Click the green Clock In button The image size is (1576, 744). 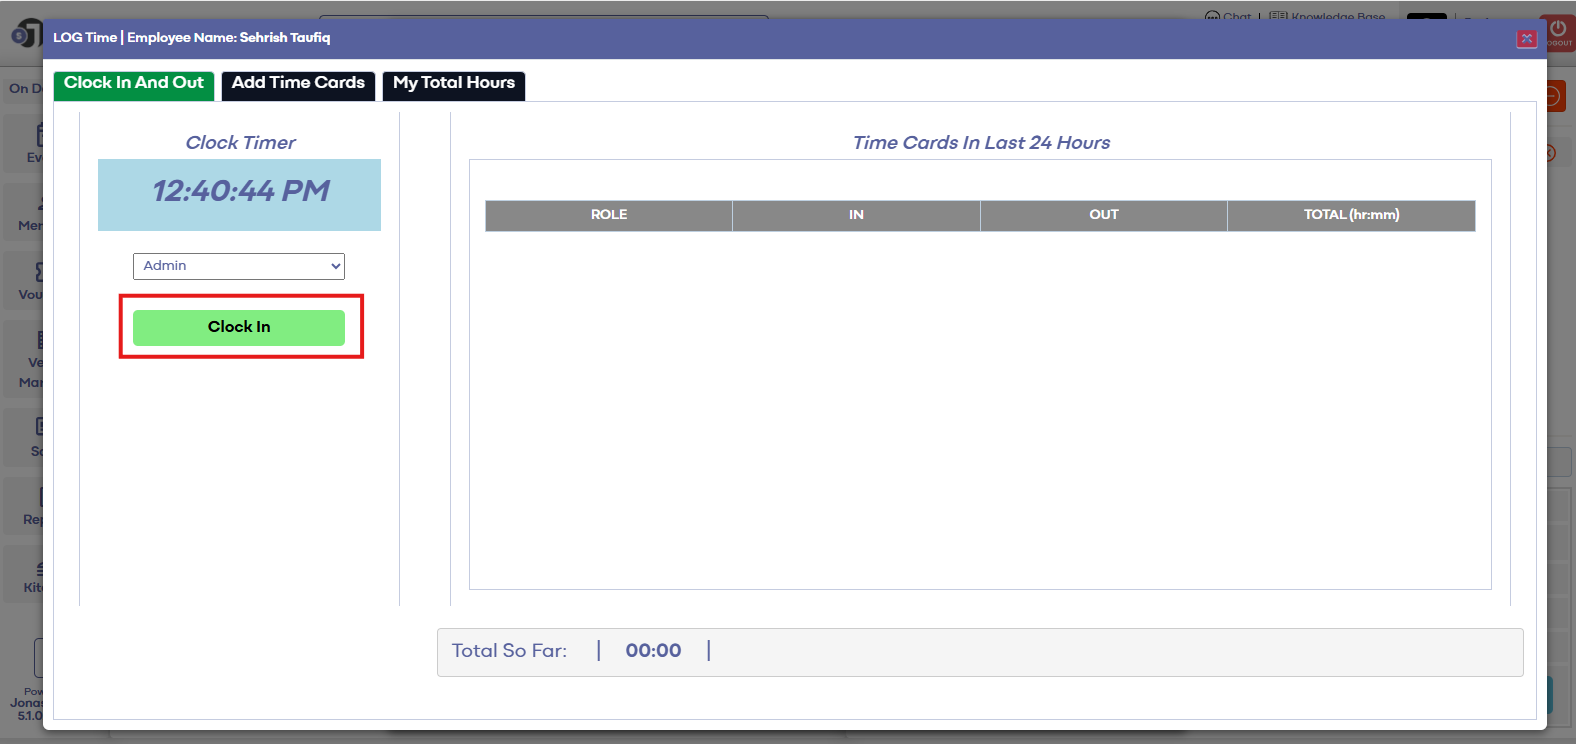coord(239,327)
